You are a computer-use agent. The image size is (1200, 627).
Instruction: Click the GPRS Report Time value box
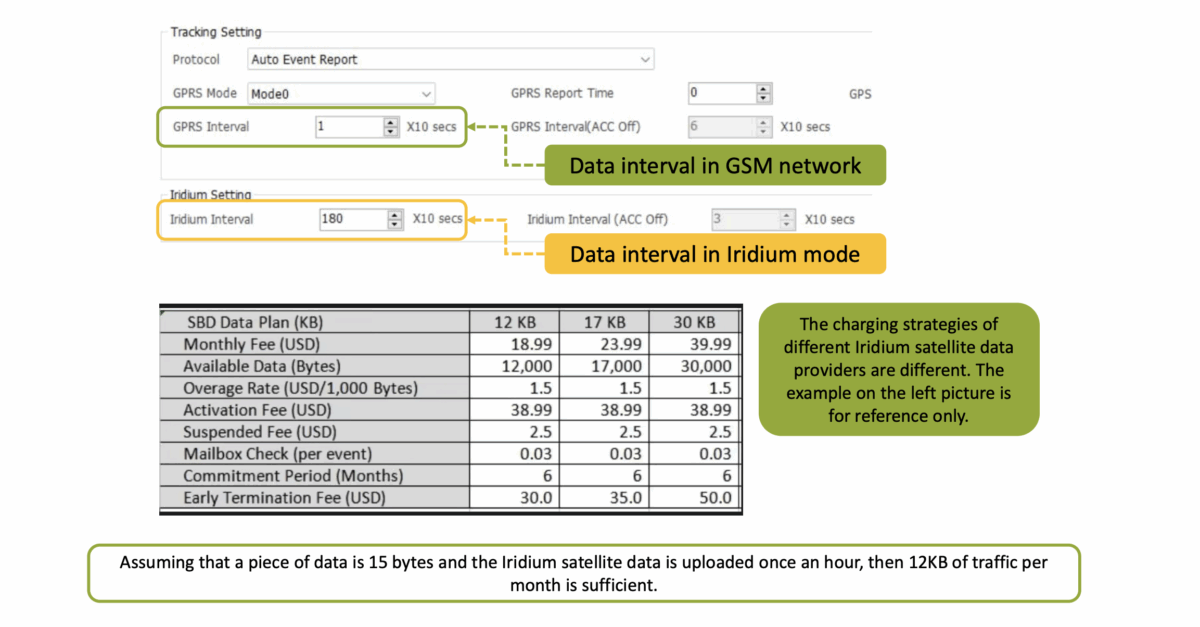click(720, 93)
